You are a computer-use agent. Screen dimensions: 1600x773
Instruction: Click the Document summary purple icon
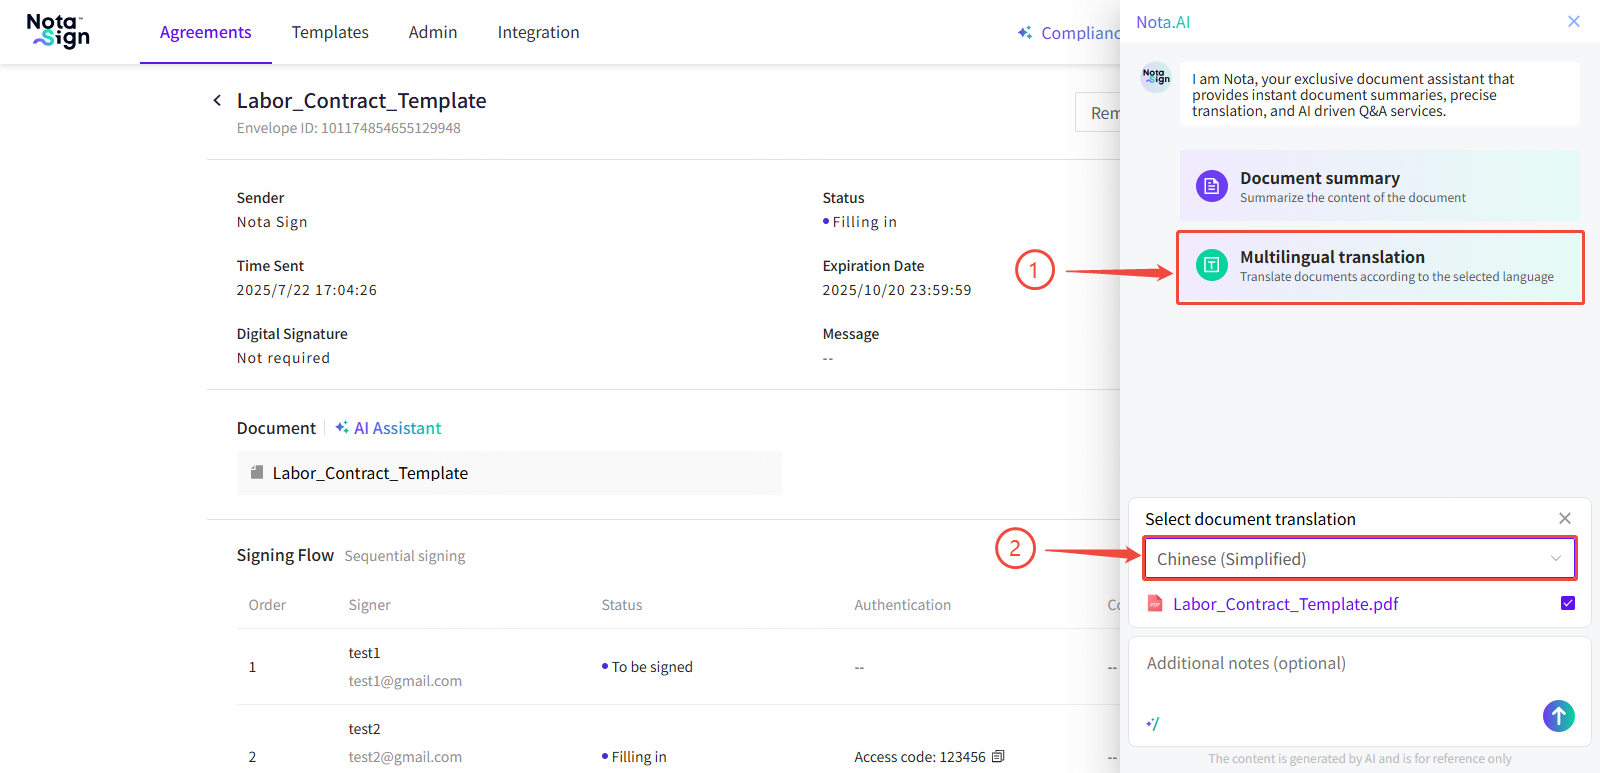click(x=1211, y=186)
